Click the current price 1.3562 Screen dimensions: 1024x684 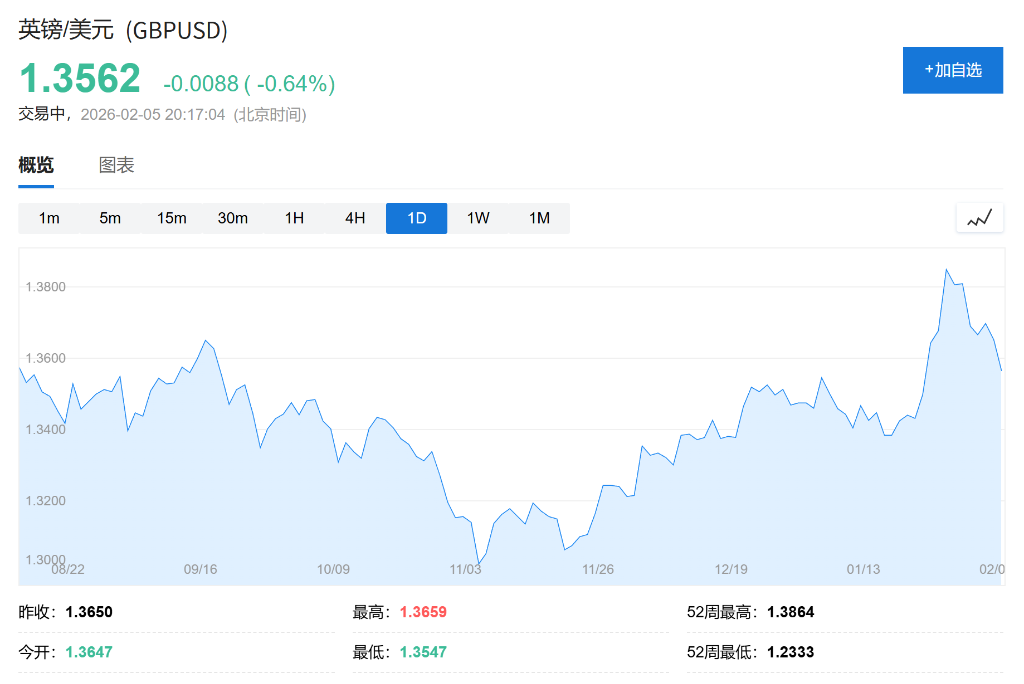(x=80, y=78)
